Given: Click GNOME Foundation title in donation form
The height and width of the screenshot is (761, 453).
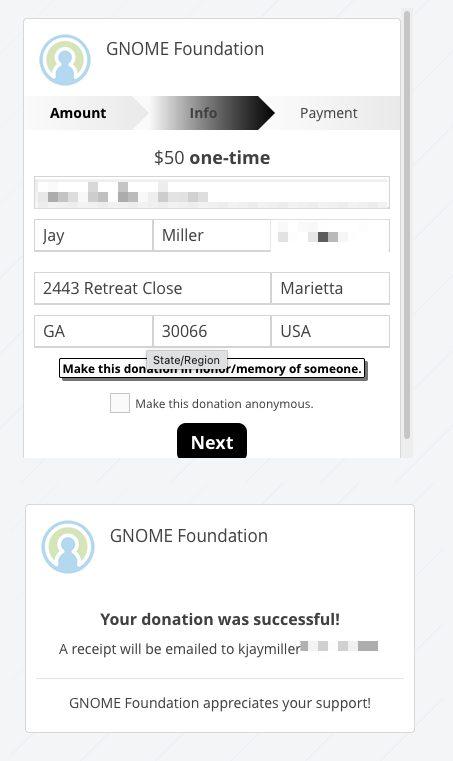Looking at the screenshot, I should (x=185, y=49).
